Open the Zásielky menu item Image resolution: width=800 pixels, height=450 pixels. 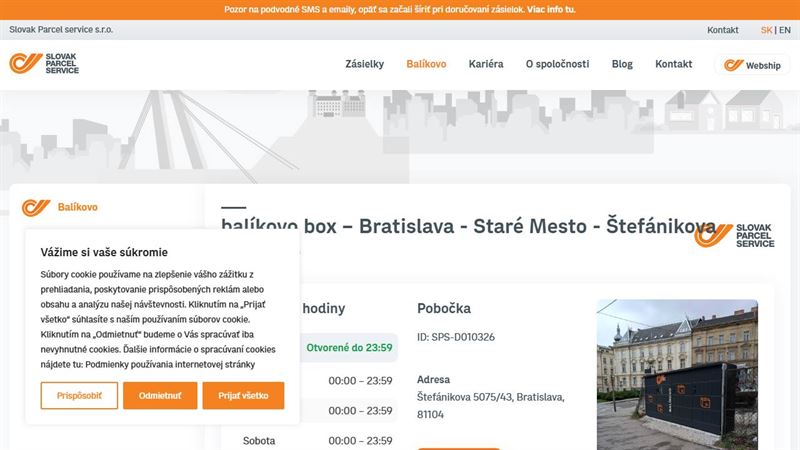[364, 64]
